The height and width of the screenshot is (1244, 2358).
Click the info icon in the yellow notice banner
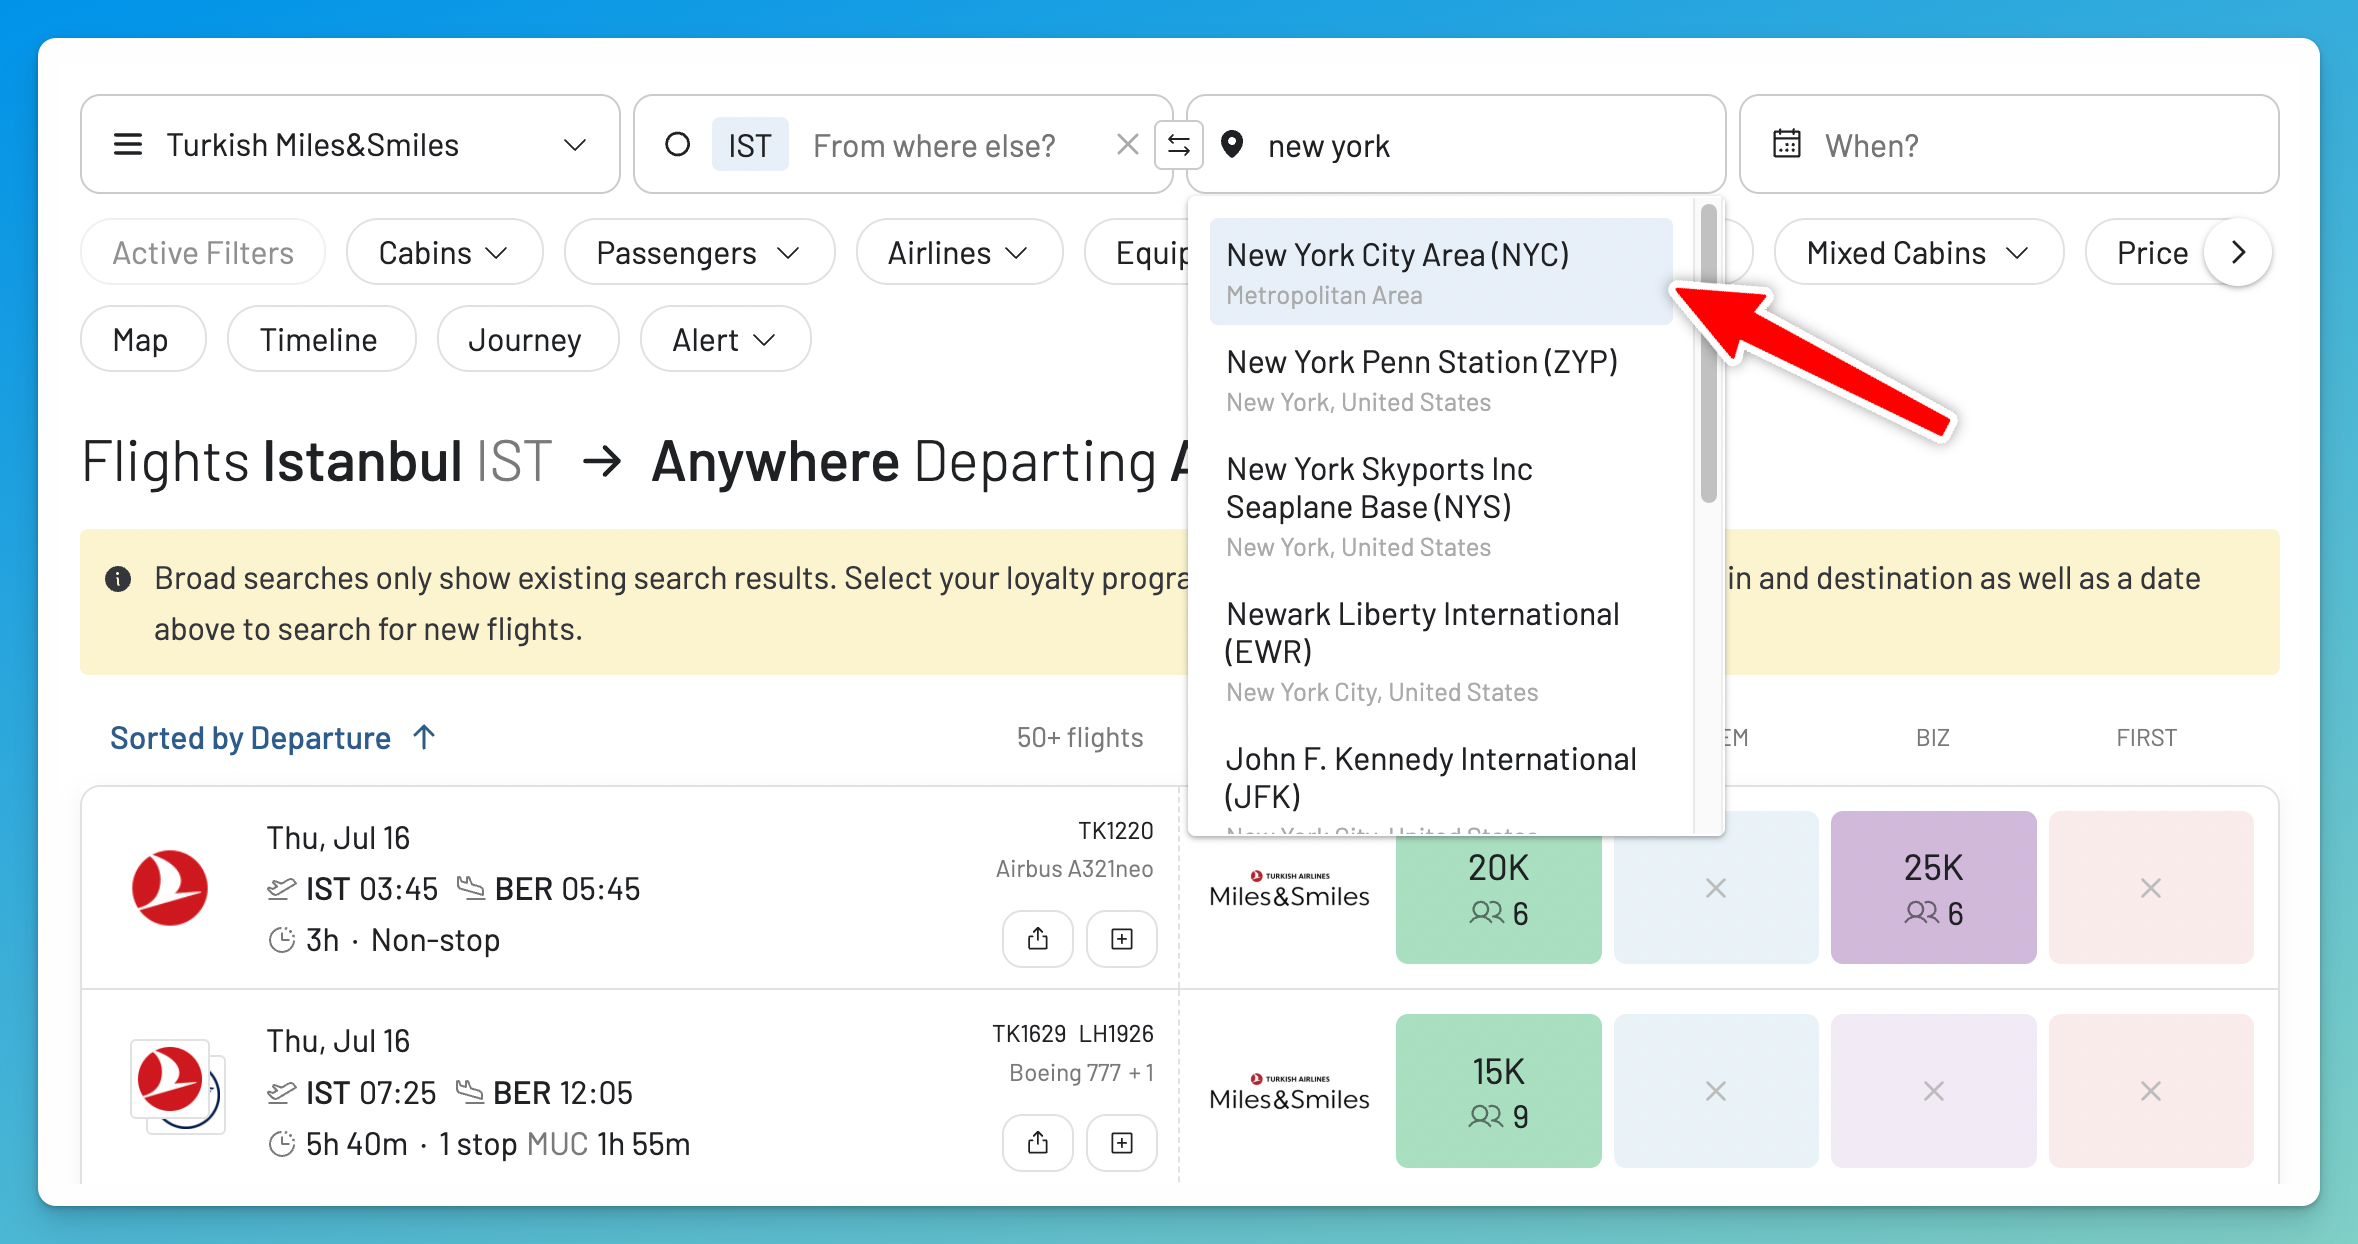[118, 579]
